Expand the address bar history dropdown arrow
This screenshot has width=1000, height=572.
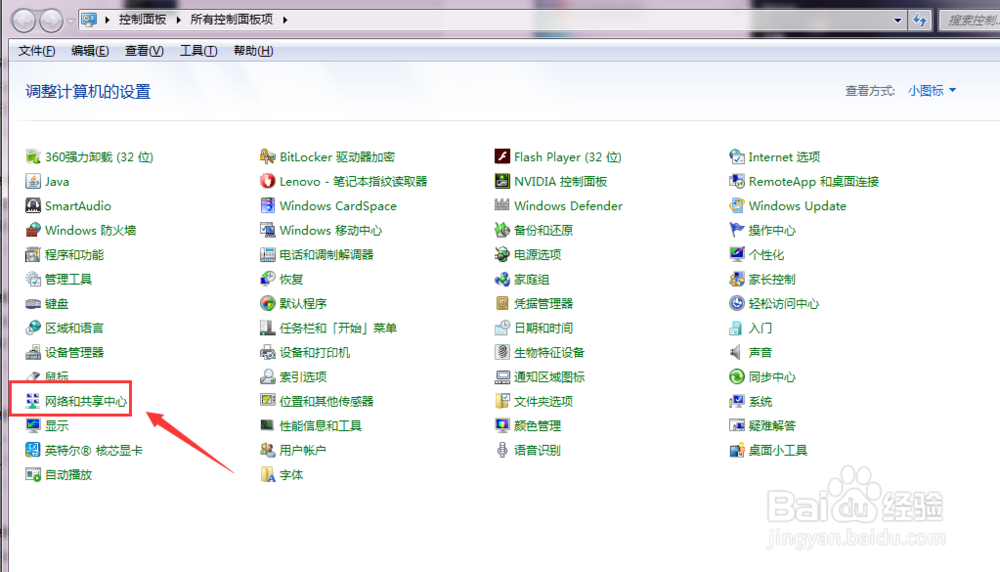point(897,20)
